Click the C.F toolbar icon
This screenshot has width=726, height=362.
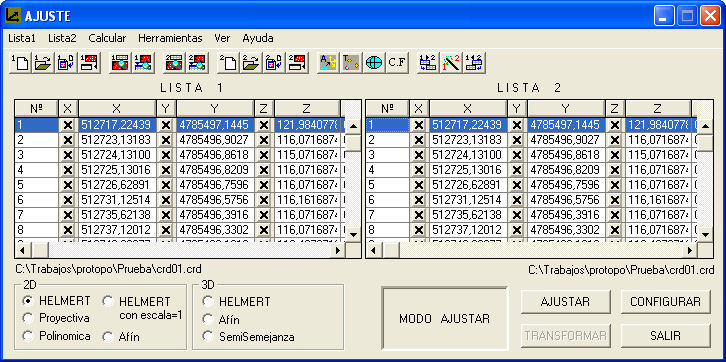397,63
